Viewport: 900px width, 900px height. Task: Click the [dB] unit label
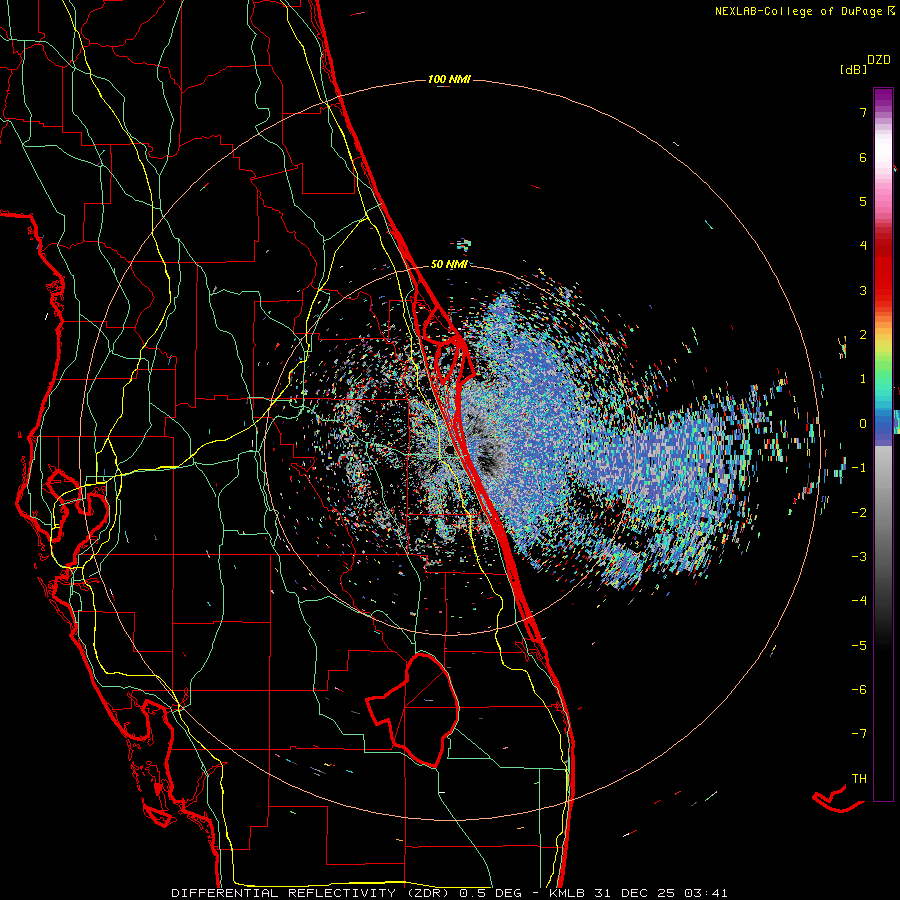pyautogui.click(x=853, y=69)
